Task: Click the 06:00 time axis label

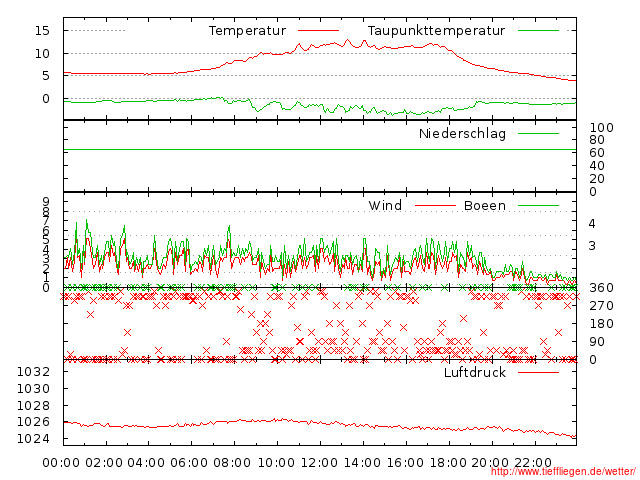Action: pos(189,462)
